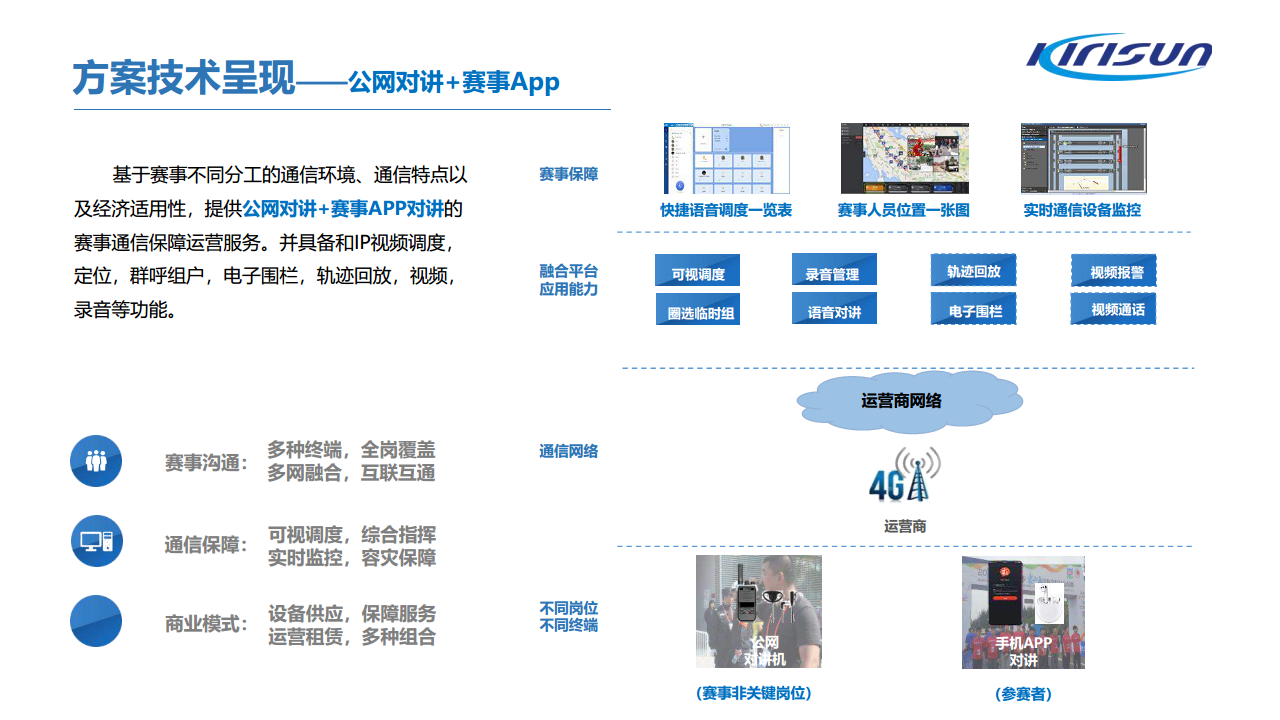
Task: Click the 手机APP对讲 photo
Action: point(1023,613)
